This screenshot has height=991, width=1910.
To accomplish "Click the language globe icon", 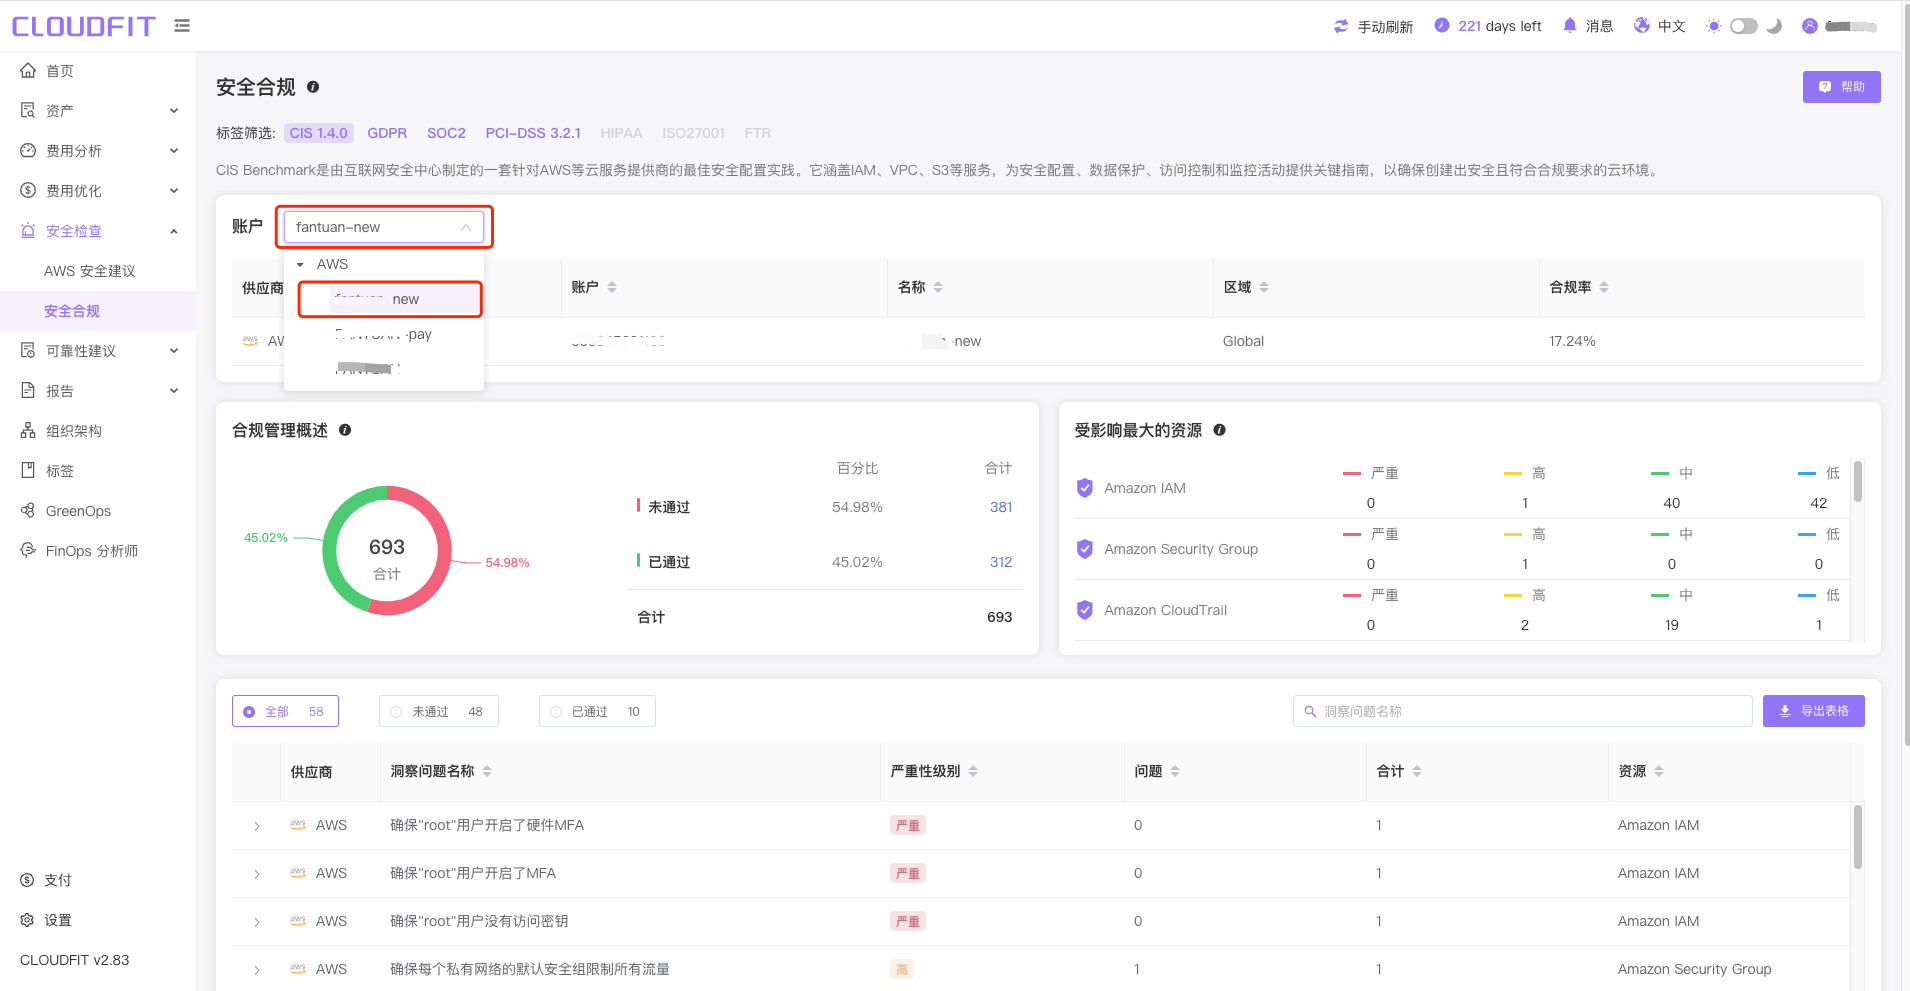I will click(1642, 25).
